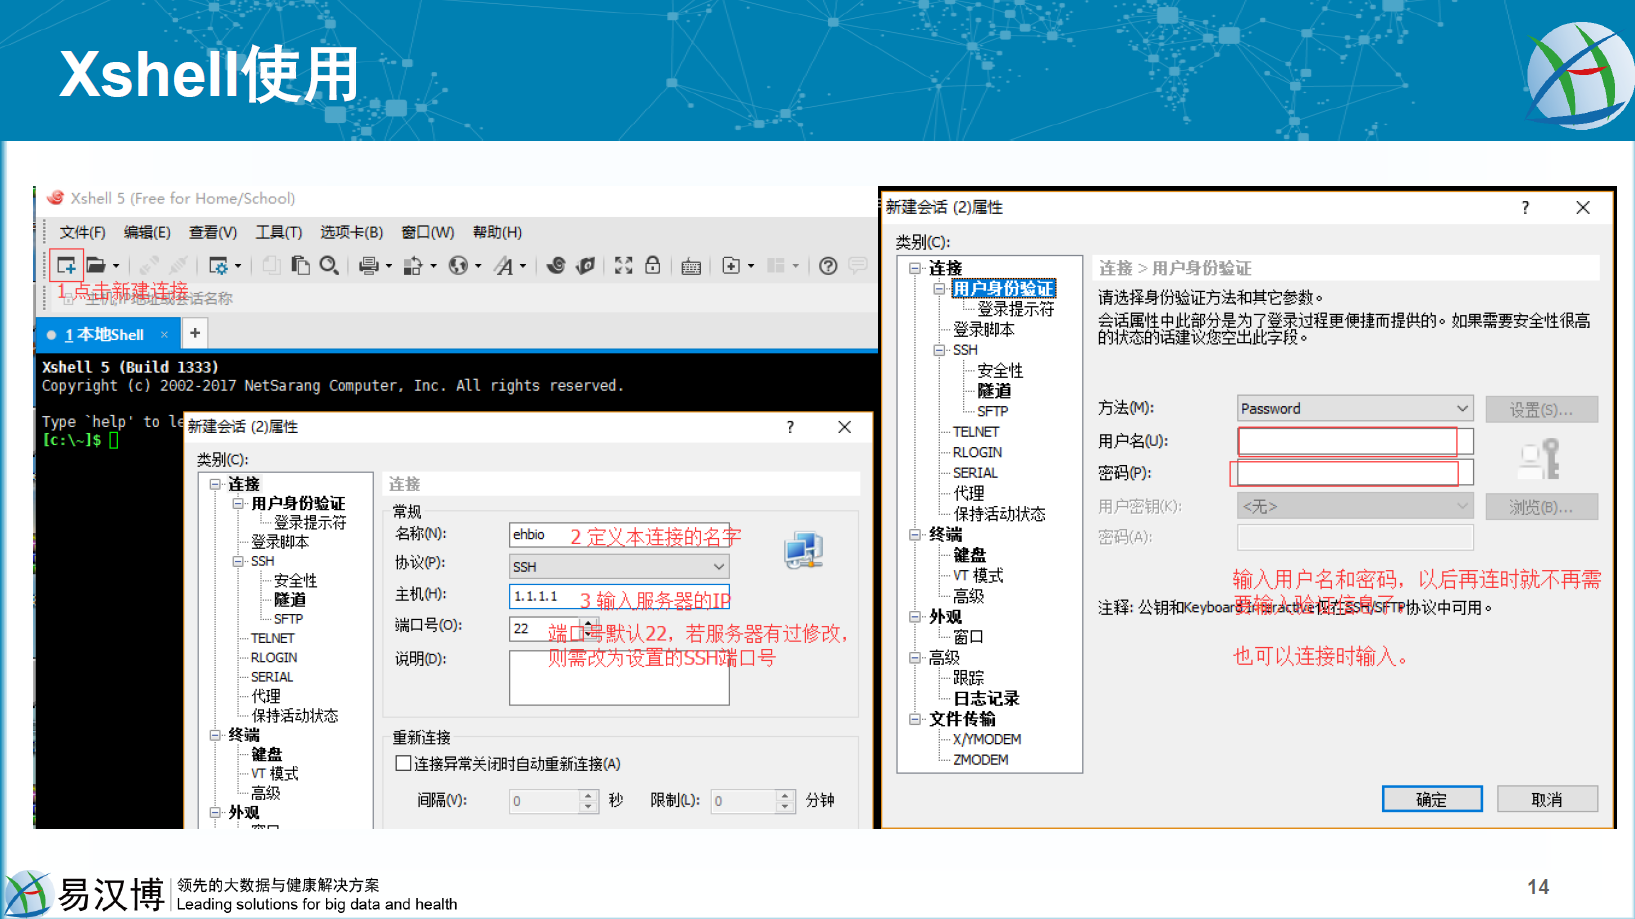Click the globe encoding toolbar icon

458,265
